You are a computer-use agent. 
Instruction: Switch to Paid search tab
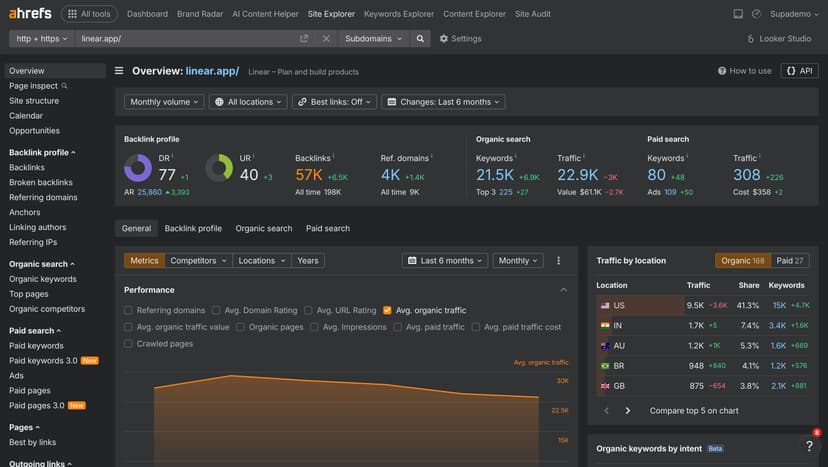point(327,228)
